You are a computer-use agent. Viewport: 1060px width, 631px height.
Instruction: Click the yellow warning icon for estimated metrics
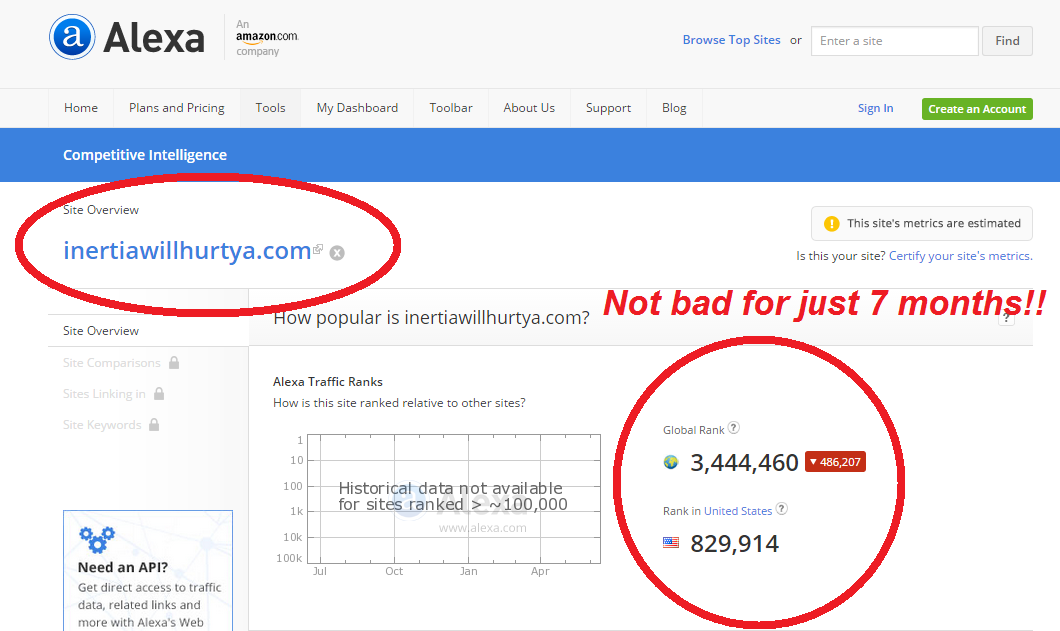[832, 224]
